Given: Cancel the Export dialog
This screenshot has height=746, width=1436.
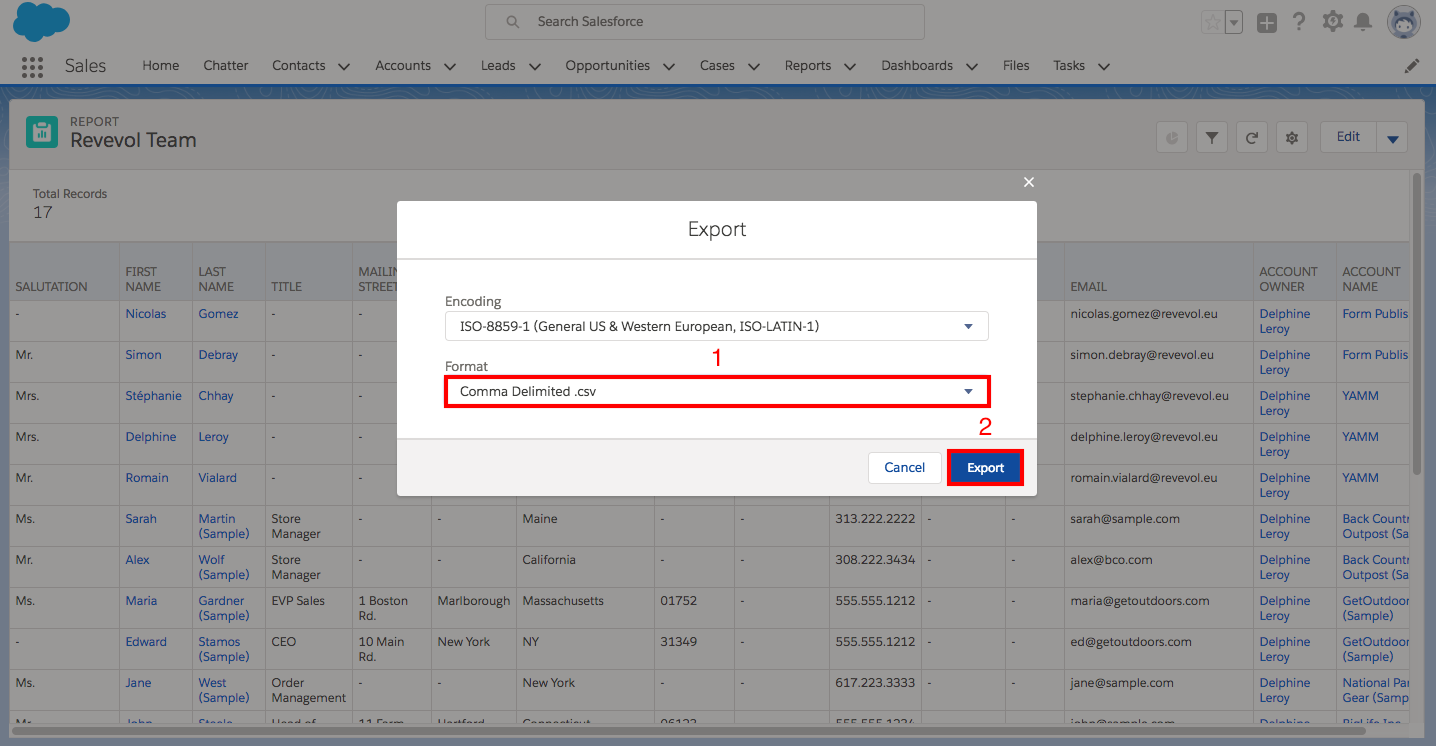Looking at the screenshot, I should [905, 468].
